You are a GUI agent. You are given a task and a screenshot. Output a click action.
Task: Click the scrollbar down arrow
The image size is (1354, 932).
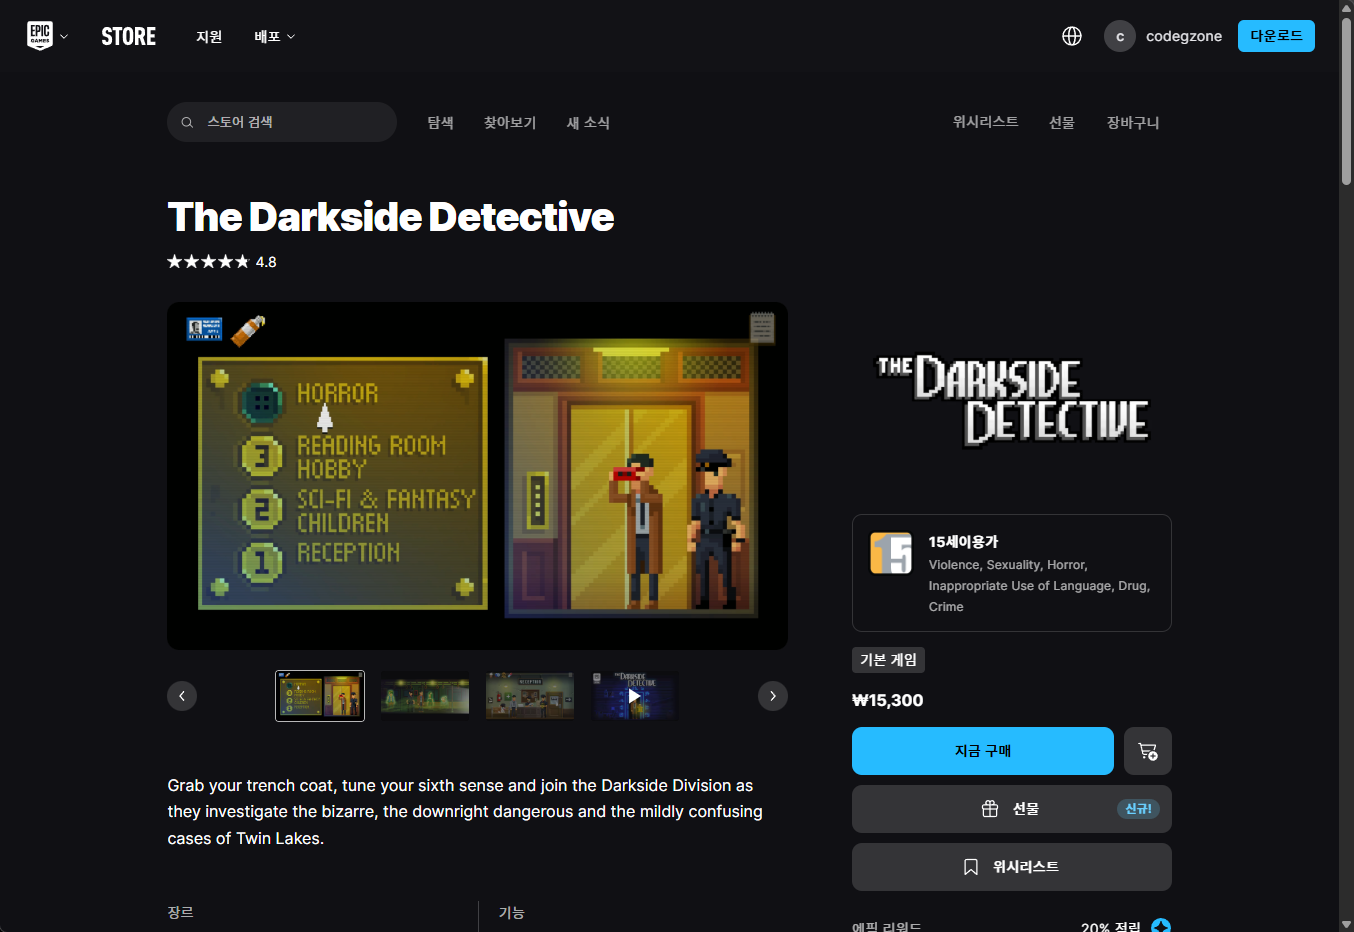(1346, 924)
